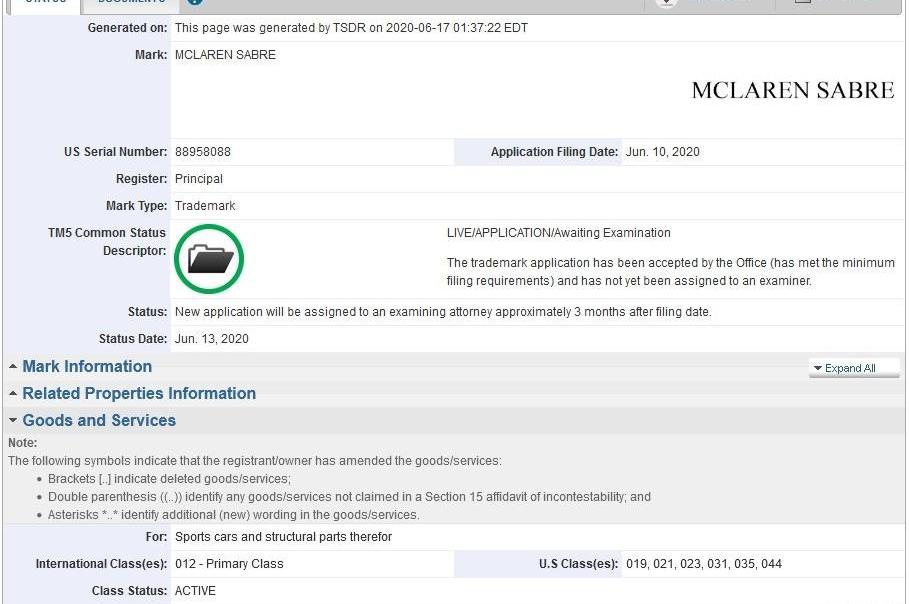Click the '012 - Primary Class' value
Viewport: 909px width, 604px height.
tap(229, 563)
